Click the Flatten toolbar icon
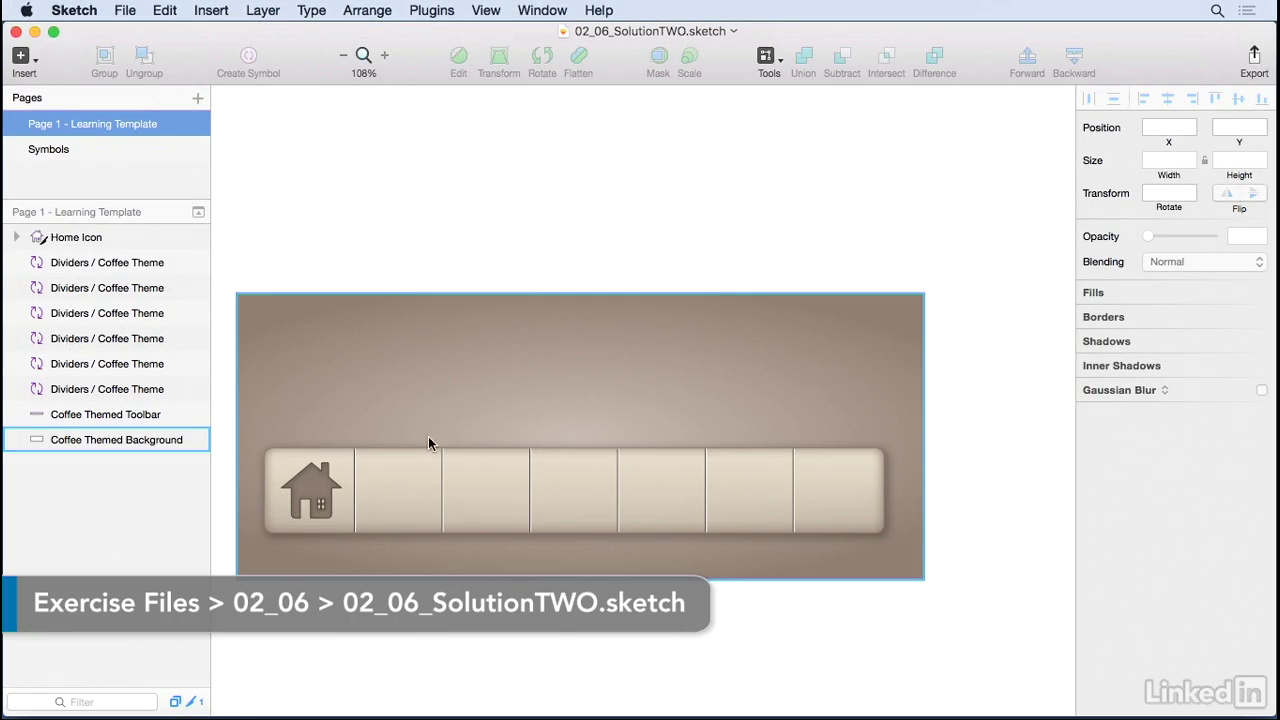Viewport: 1280px width, 720px height. (579, 56)
